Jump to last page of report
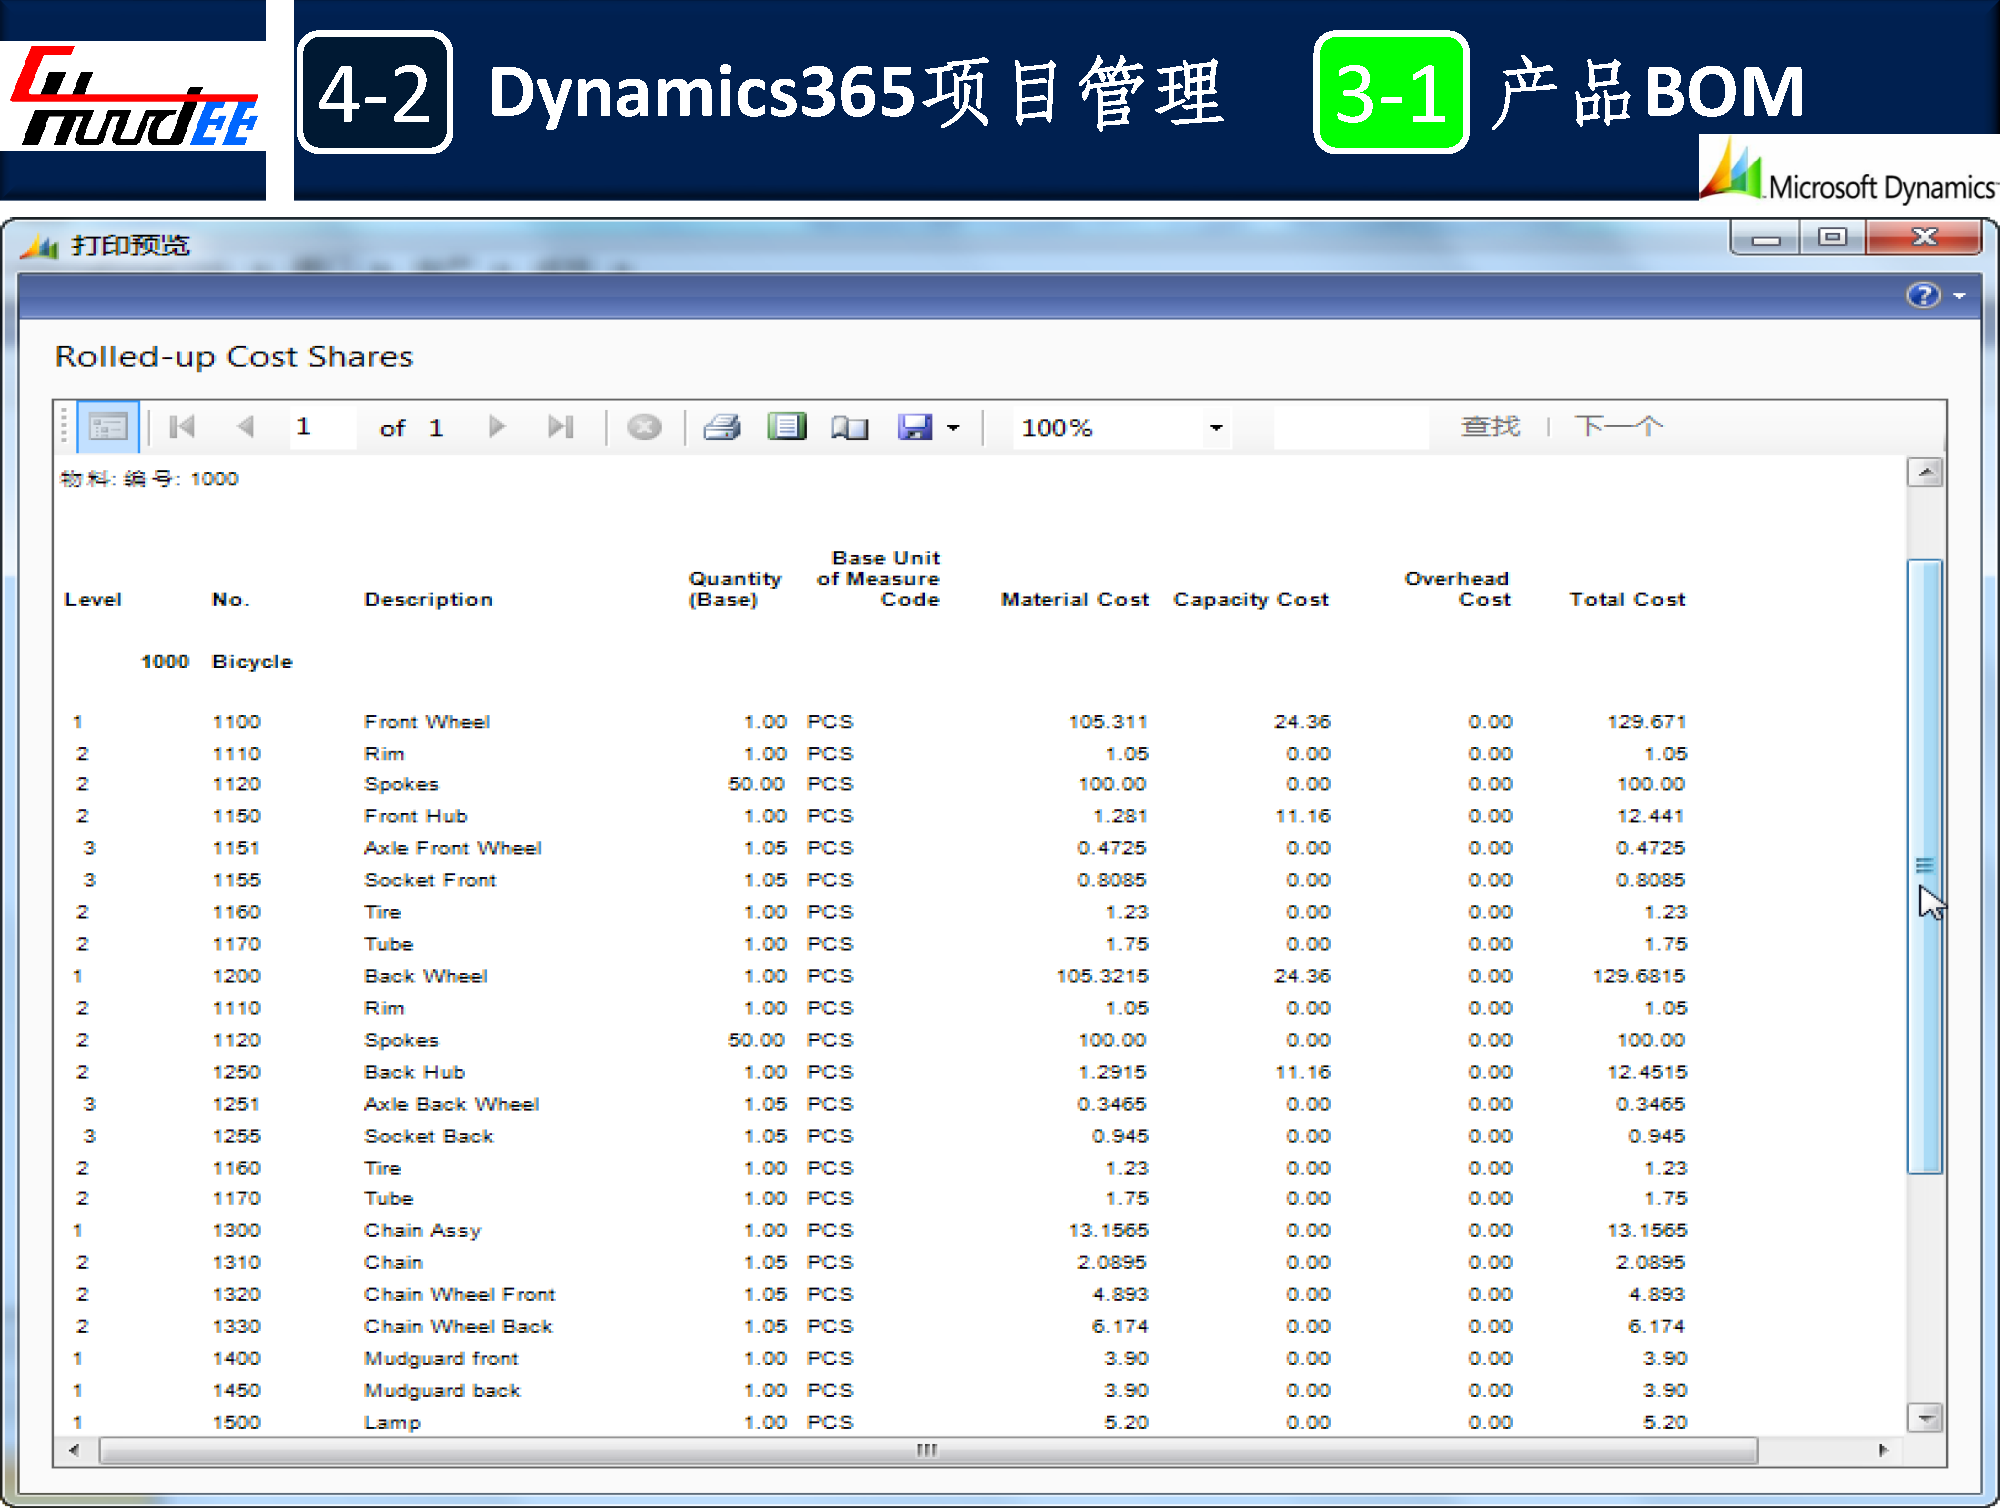Viewport: 2000px width, 1508px height. click(560, 427)
